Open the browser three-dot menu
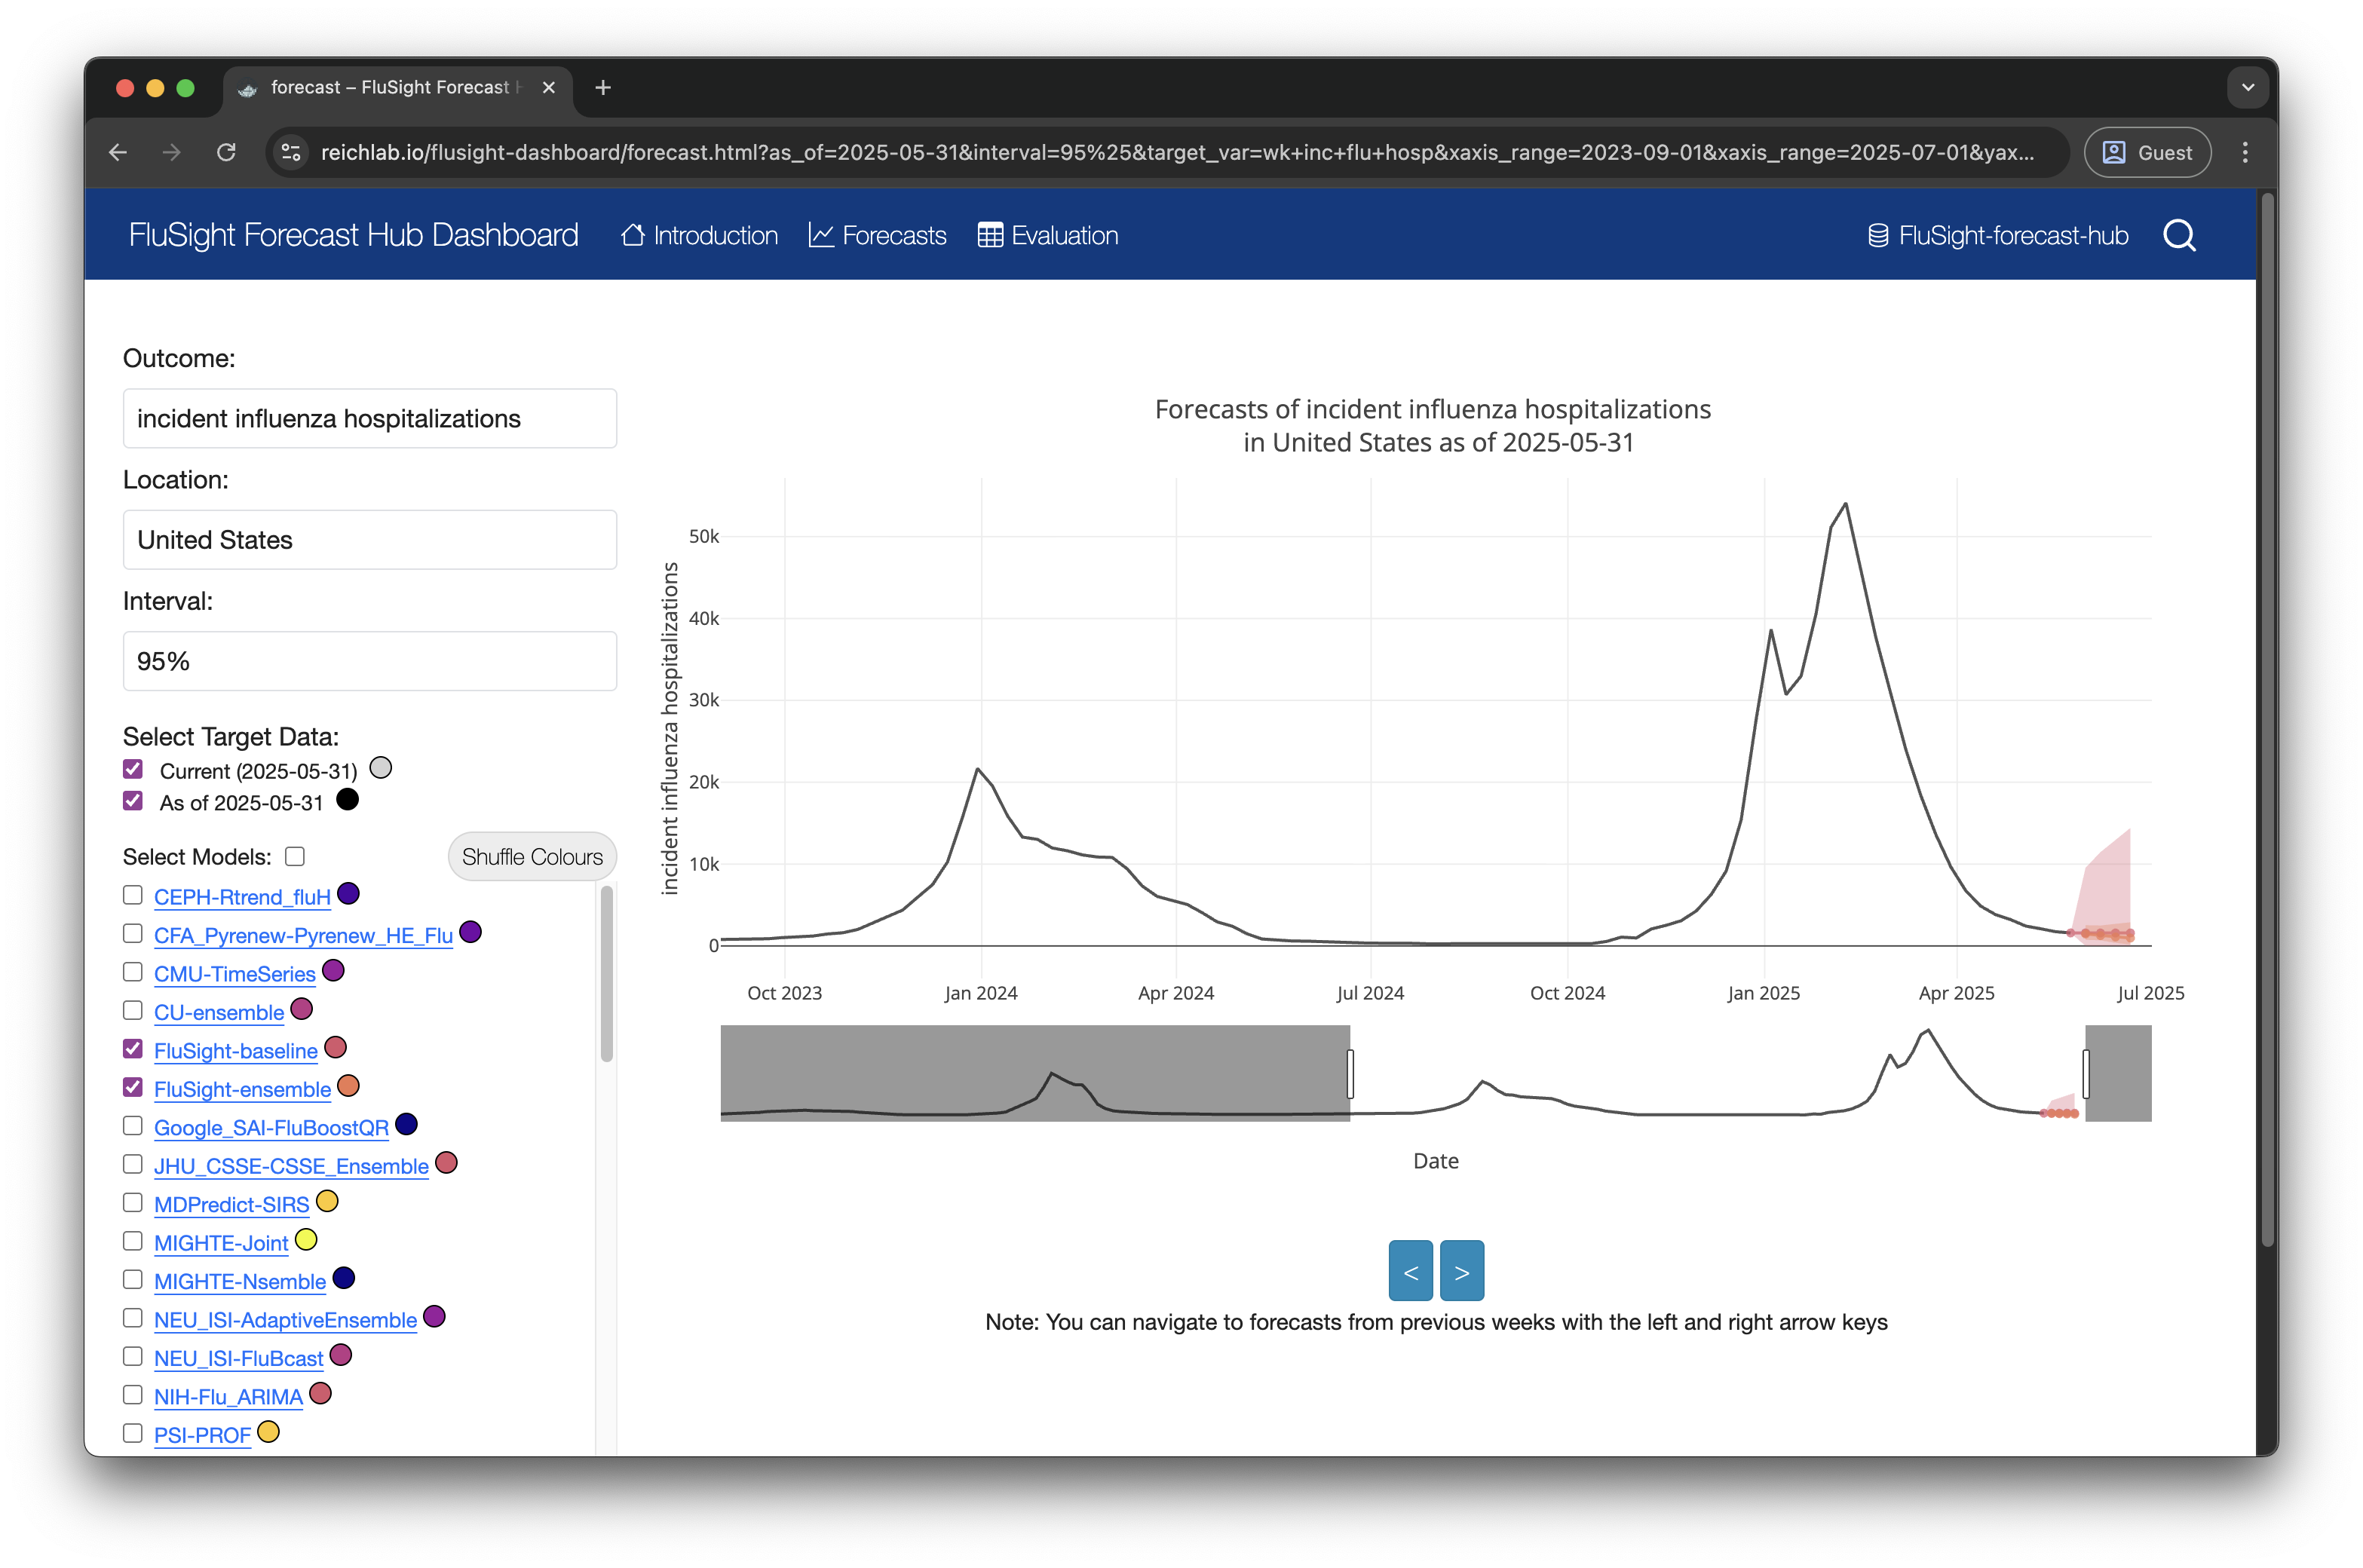The height and width of the screenshot is (1568, 2363). click(2245, 152)
